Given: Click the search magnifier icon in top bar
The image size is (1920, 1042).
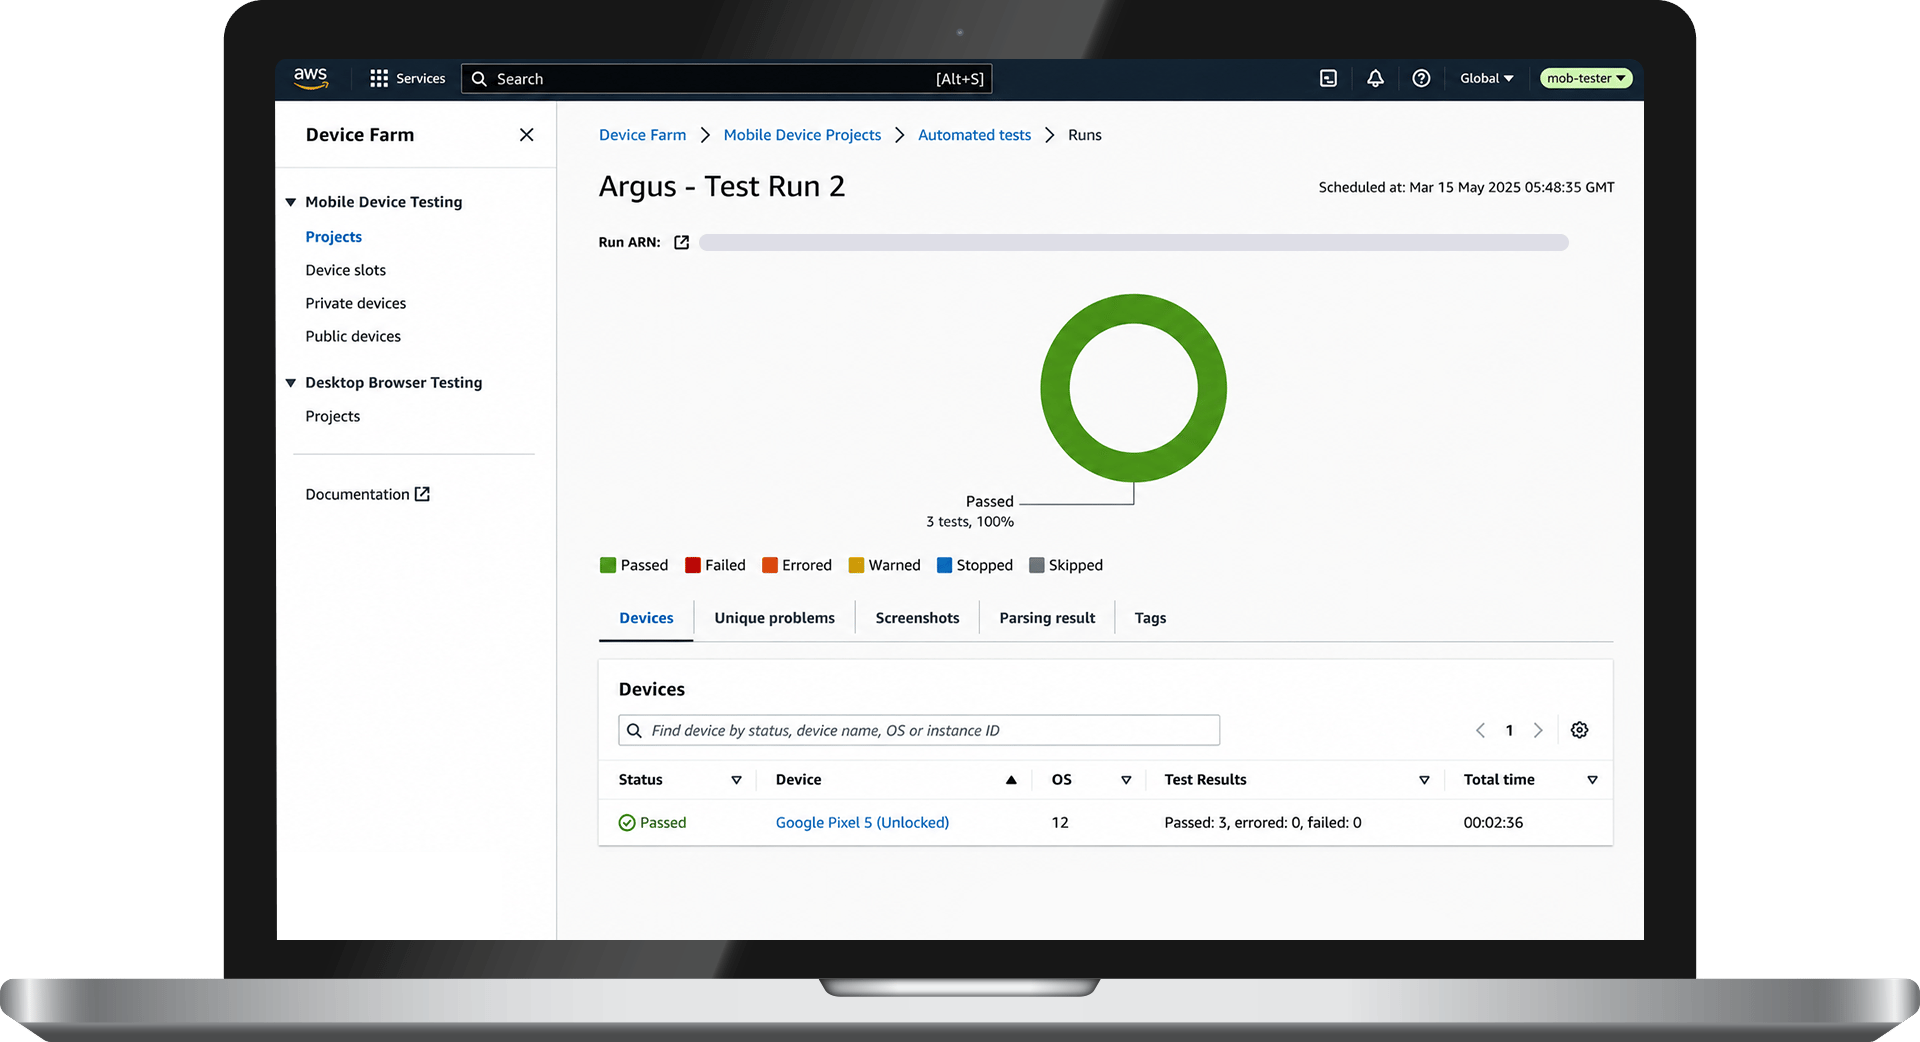Looking at the screenshot, I should pos(479,79).
